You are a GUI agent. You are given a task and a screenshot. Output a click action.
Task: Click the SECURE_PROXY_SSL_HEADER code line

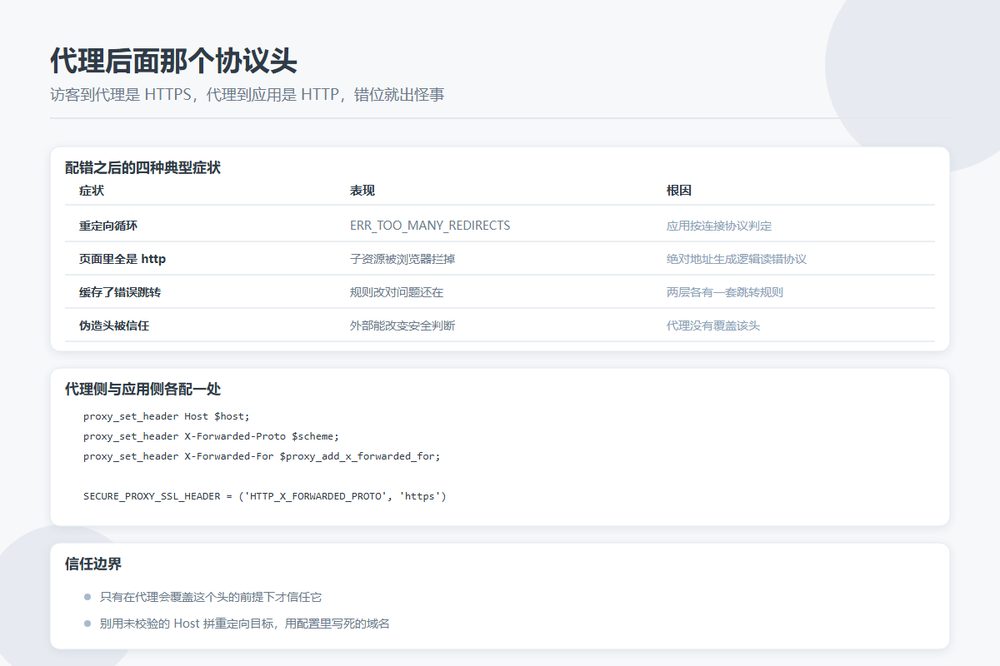click(265, 496)
